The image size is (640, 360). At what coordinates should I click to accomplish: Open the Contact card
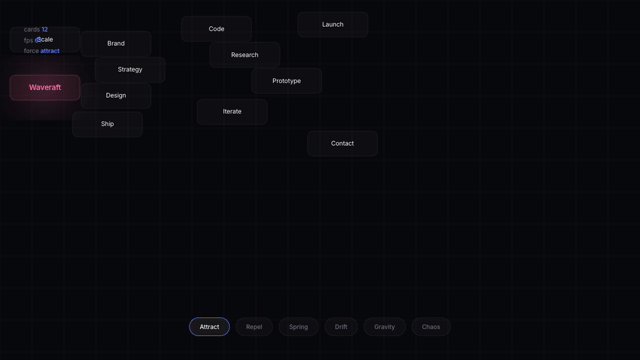point(342,143)
